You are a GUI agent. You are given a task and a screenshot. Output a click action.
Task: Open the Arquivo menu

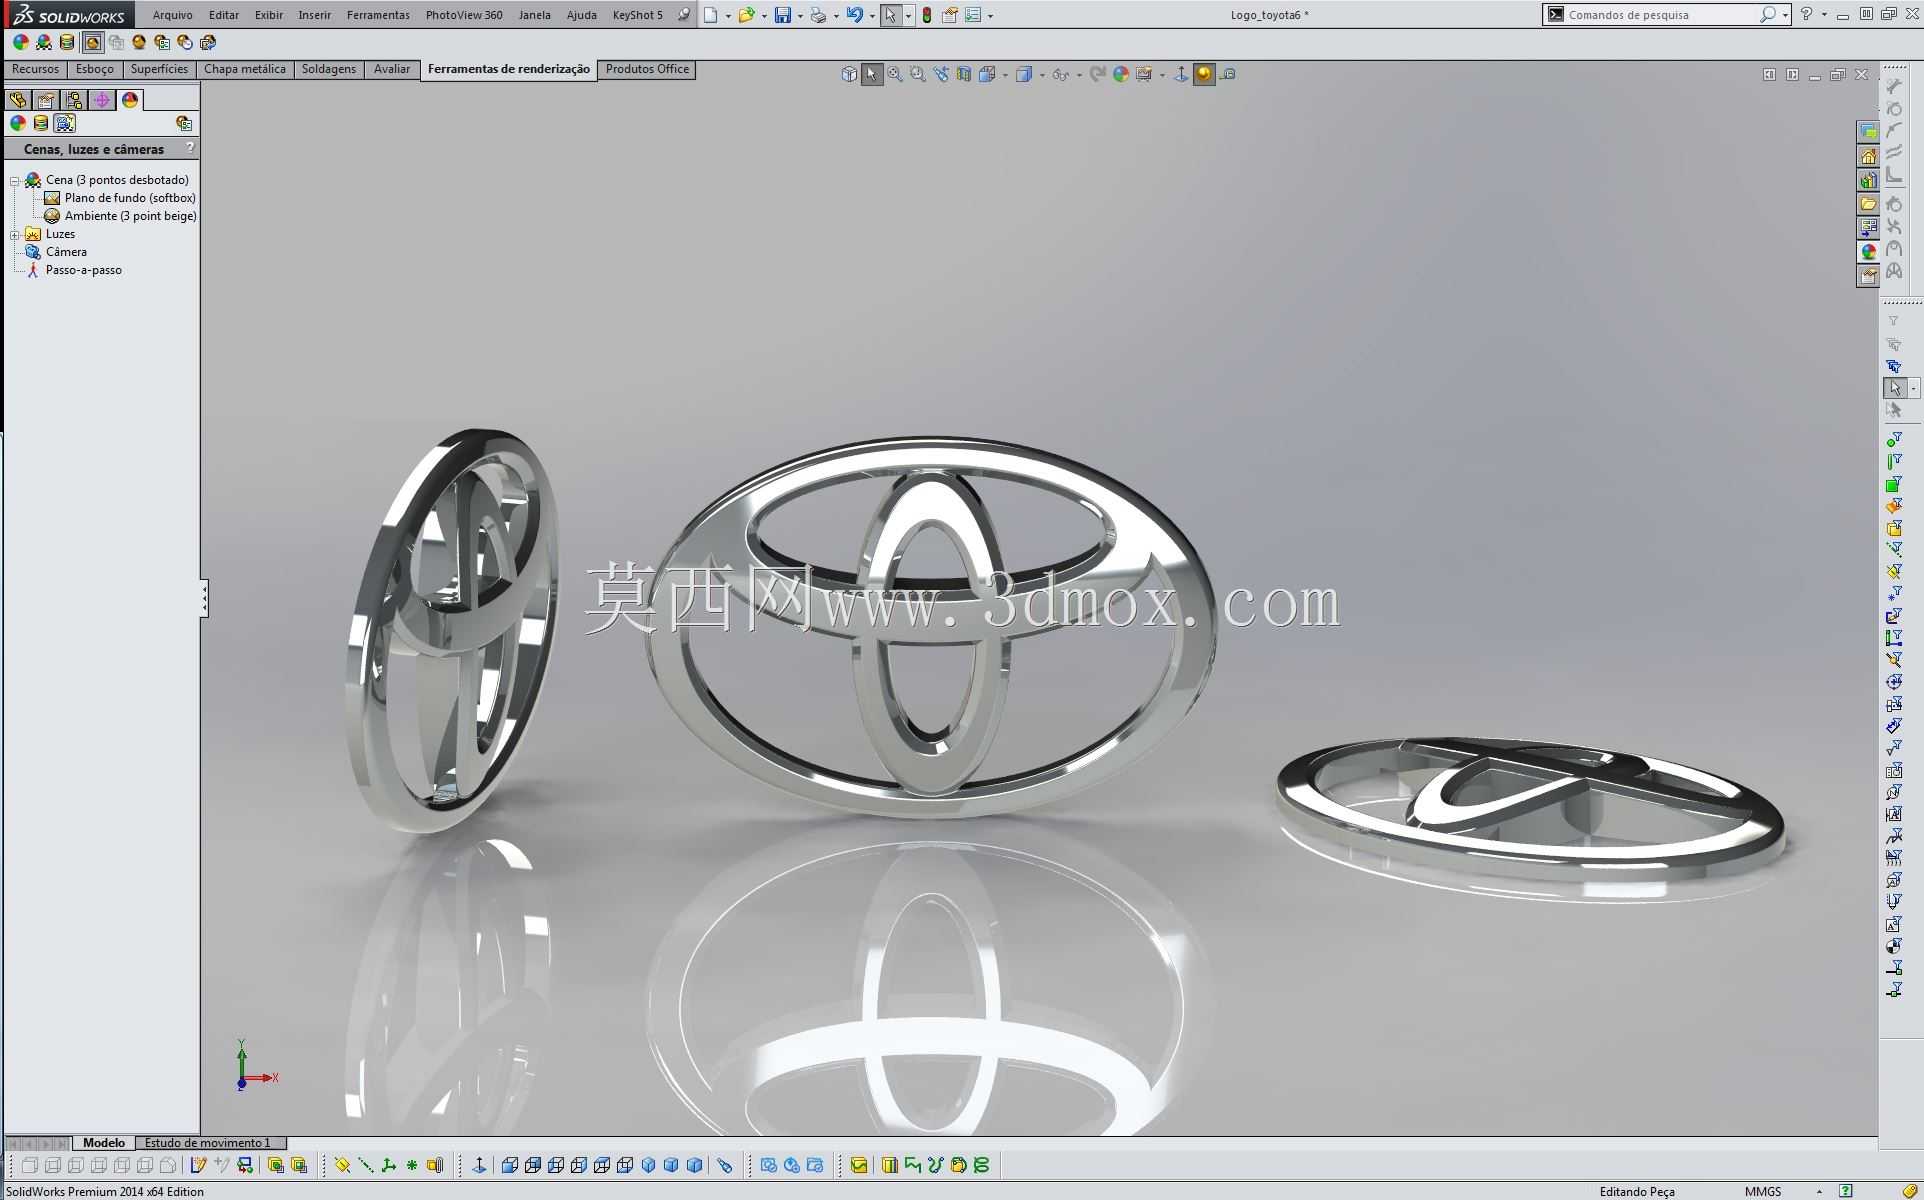click(172, 15)
